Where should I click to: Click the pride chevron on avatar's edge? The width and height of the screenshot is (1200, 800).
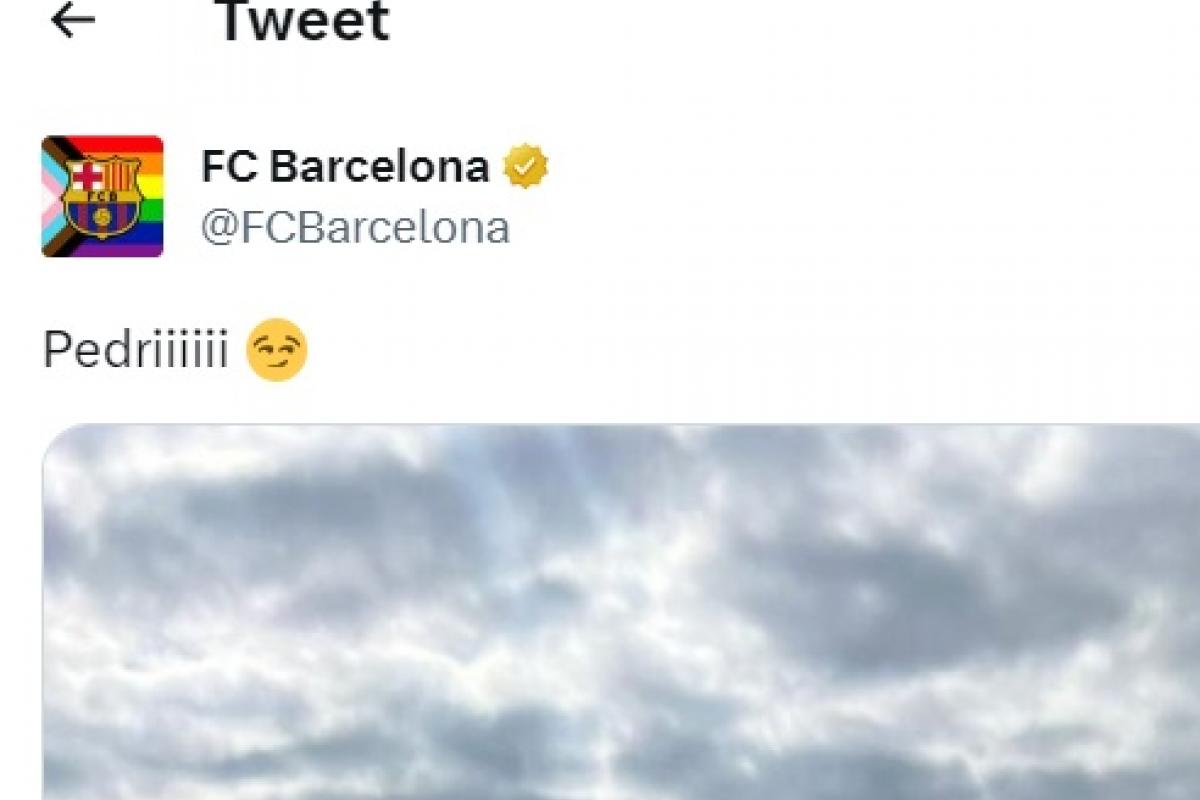pos(55,196)
